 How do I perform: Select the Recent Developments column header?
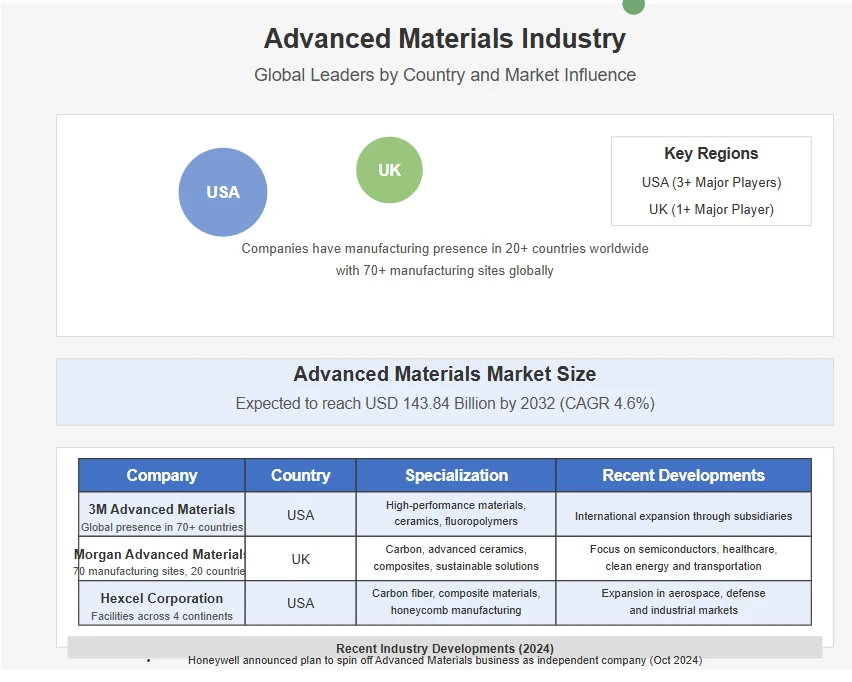pos(682,475)
